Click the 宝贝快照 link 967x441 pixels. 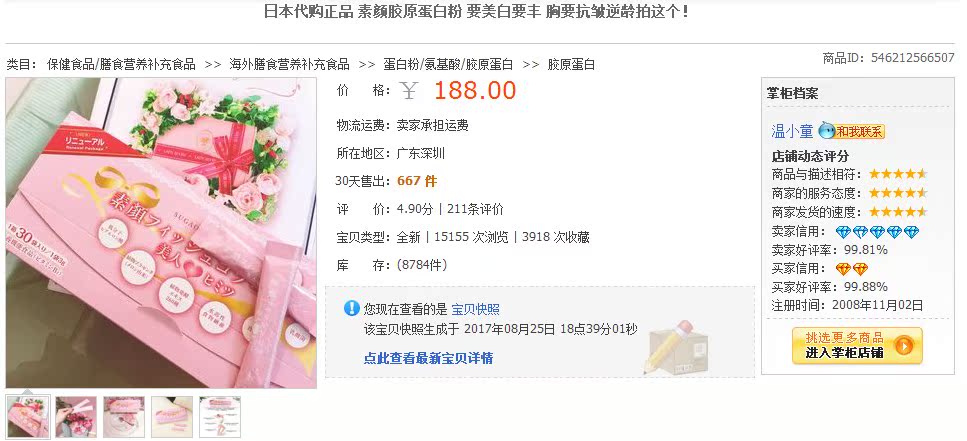pos(475,310)
